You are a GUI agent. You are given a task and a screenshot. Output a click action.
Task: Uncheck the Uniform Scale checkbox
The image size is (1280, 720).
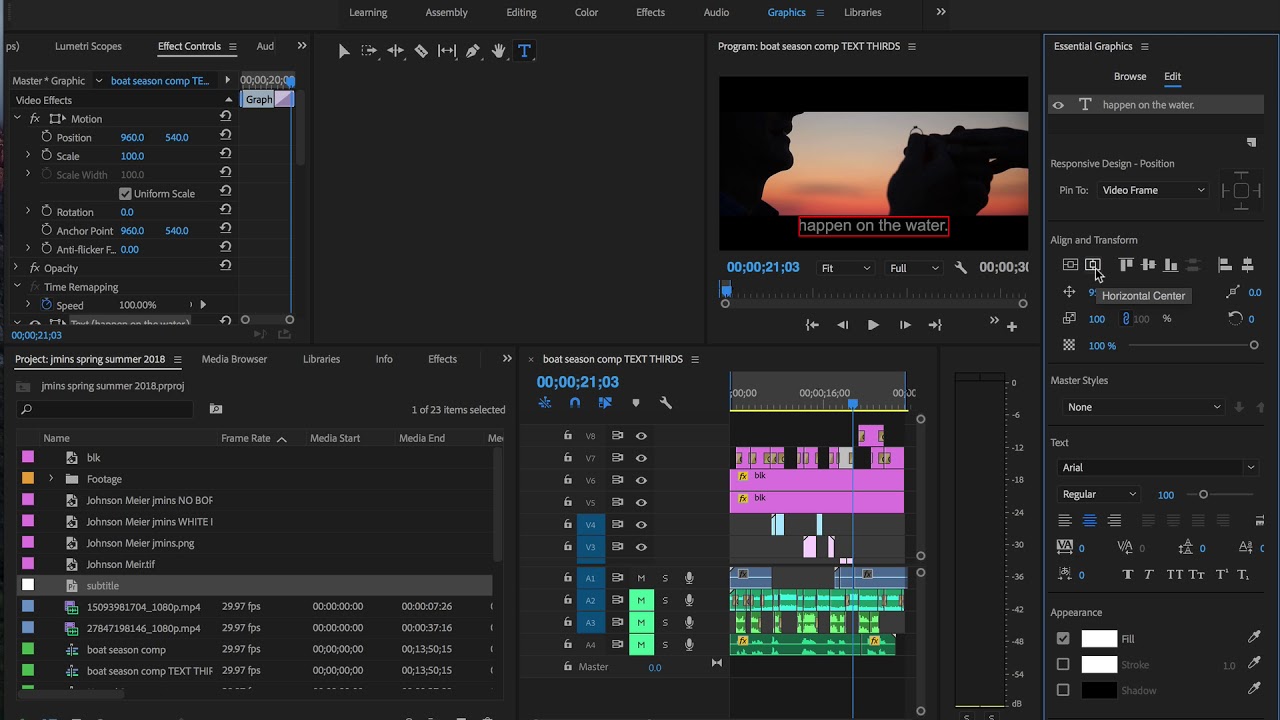point(125,194)
